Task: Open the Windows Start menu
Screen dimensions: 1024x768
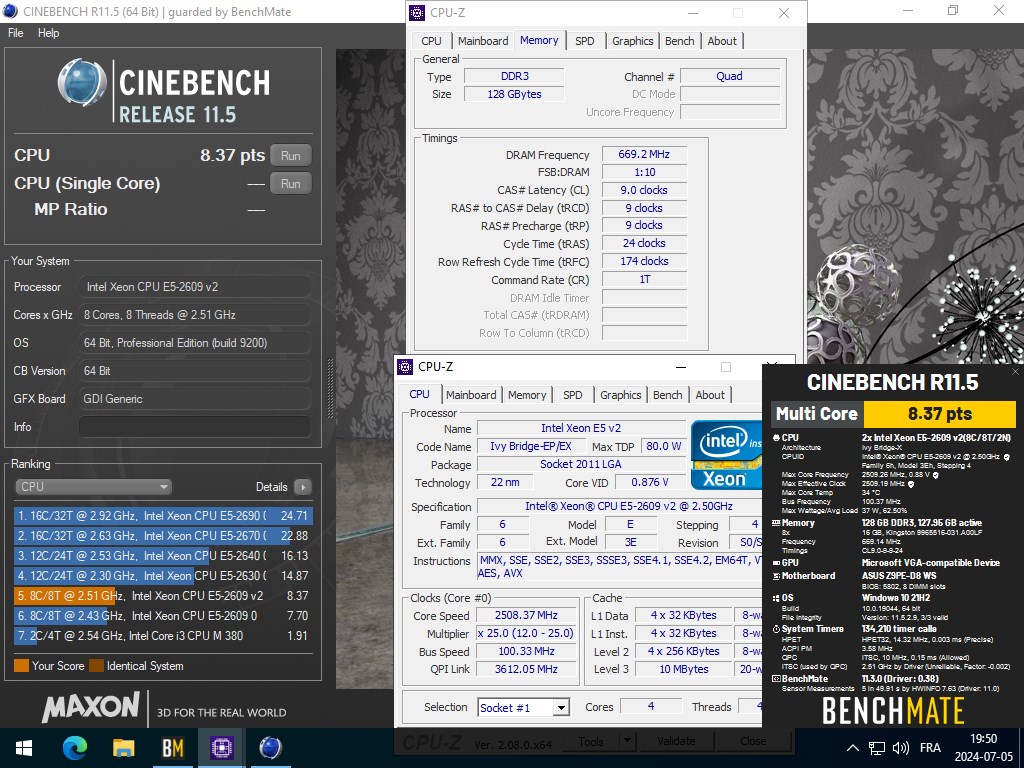Action: [24, 748]
